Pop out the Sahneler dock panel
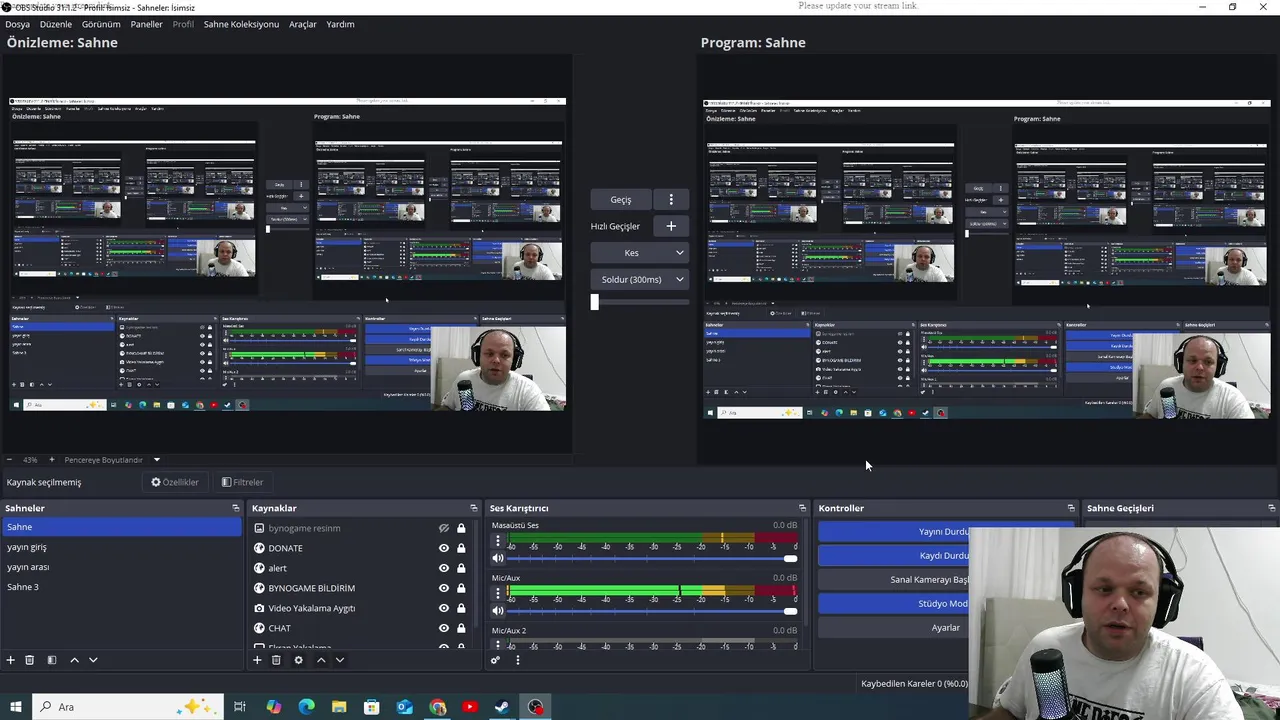Viewport: 1280px width, 720px height. point(236,508)
